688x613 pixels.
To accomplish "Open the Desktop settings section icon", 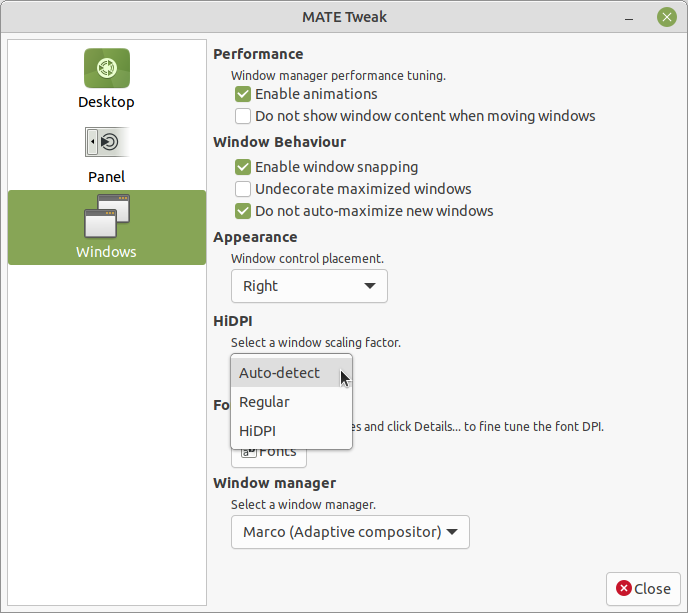I will [107, 68].
